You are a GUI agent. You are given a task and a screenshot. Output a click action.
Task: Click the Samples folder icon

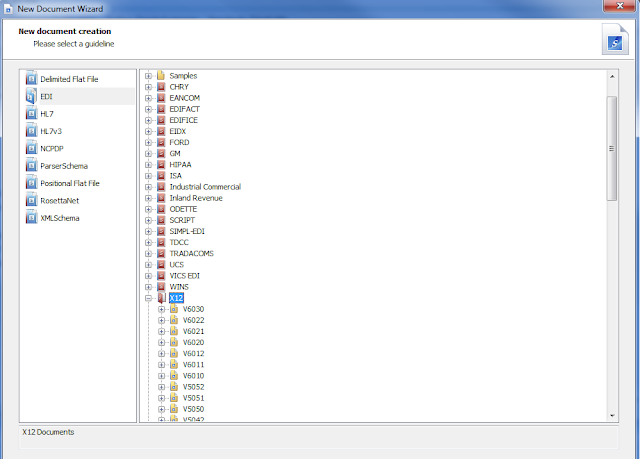[x=161, y=75]
